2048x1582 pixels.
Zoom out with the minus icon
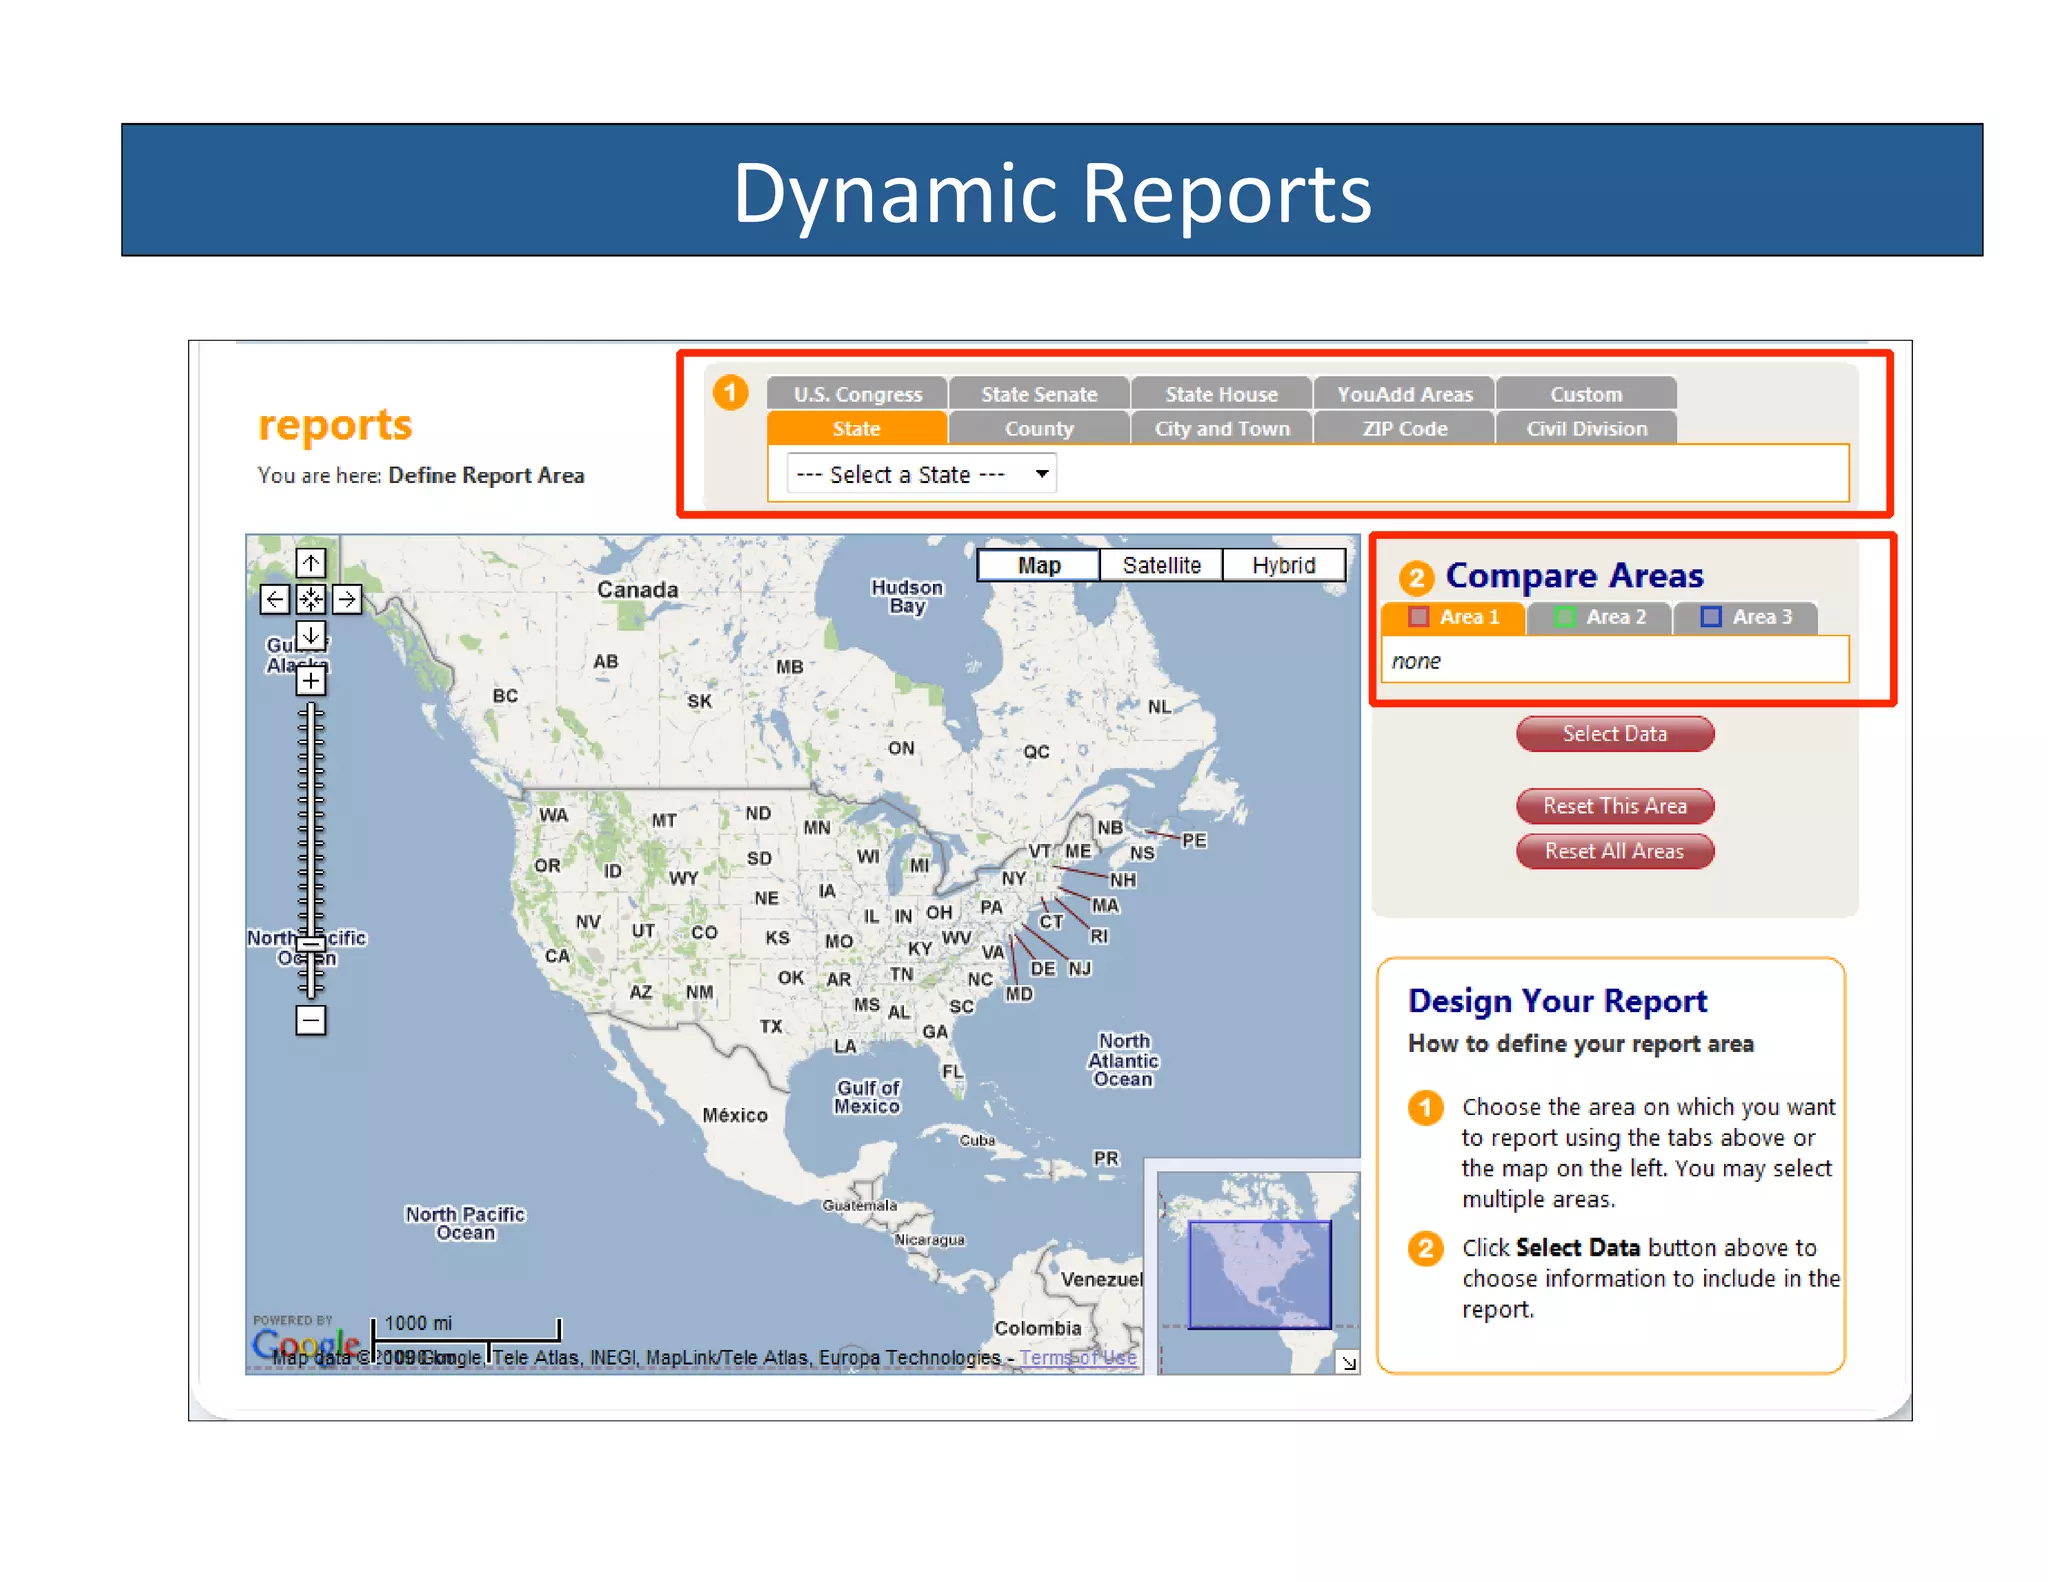[311, 1020]
